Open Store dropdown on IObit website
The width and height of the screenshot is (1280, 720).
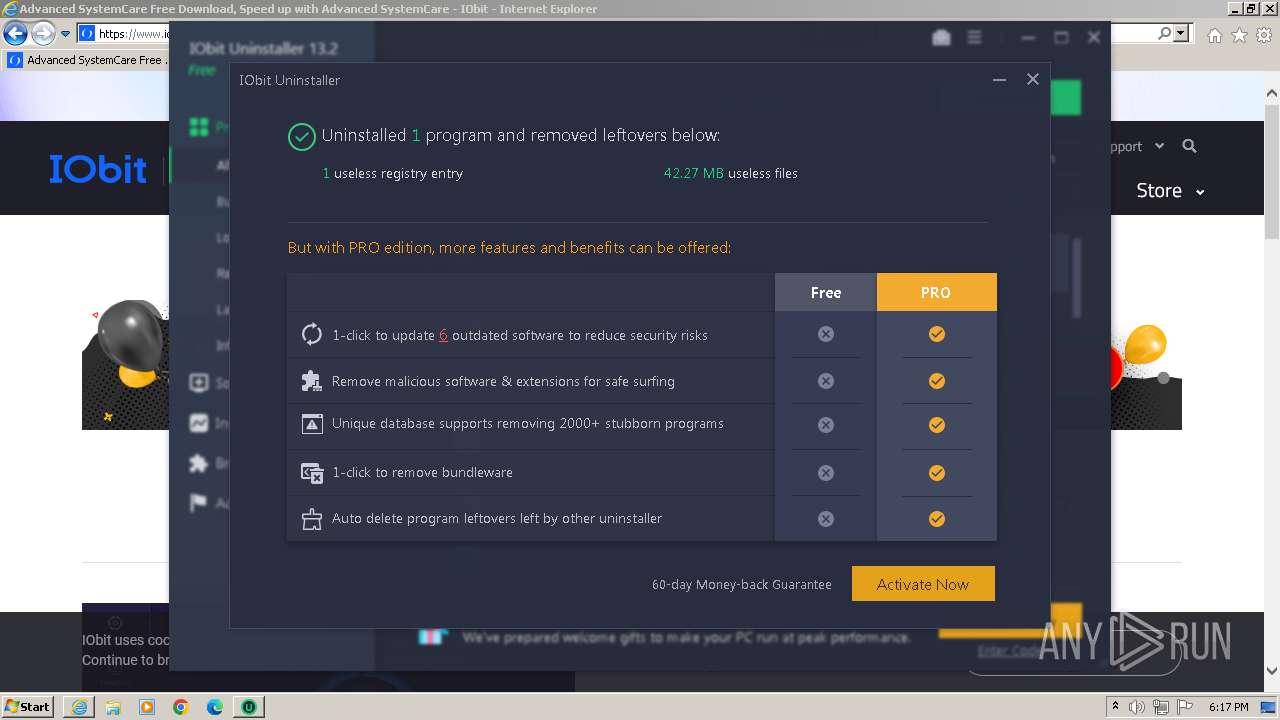click(1170, 190)
